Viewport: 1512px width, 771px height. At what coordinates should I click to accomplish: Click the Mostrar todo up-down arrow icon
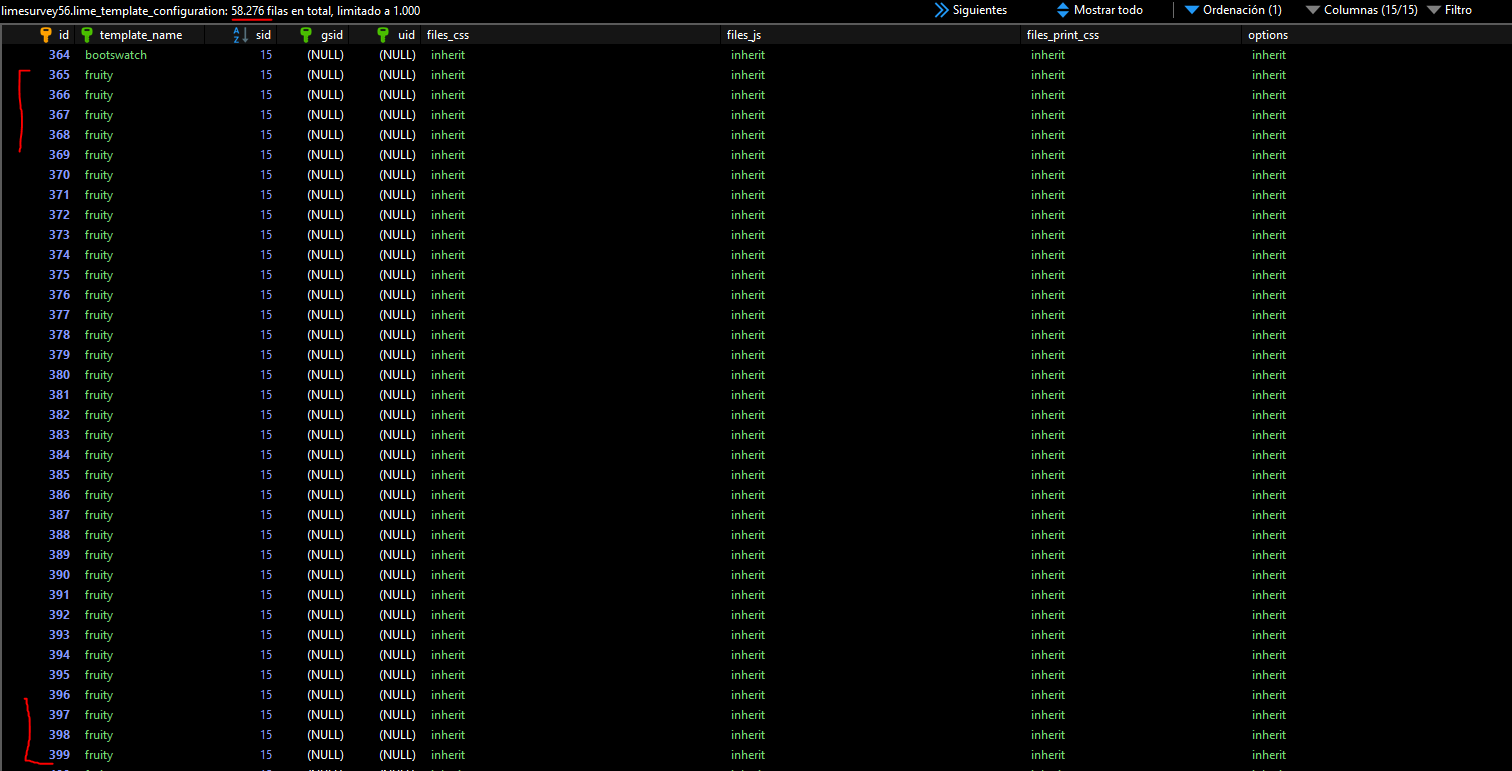click(x=1062, y=10)
